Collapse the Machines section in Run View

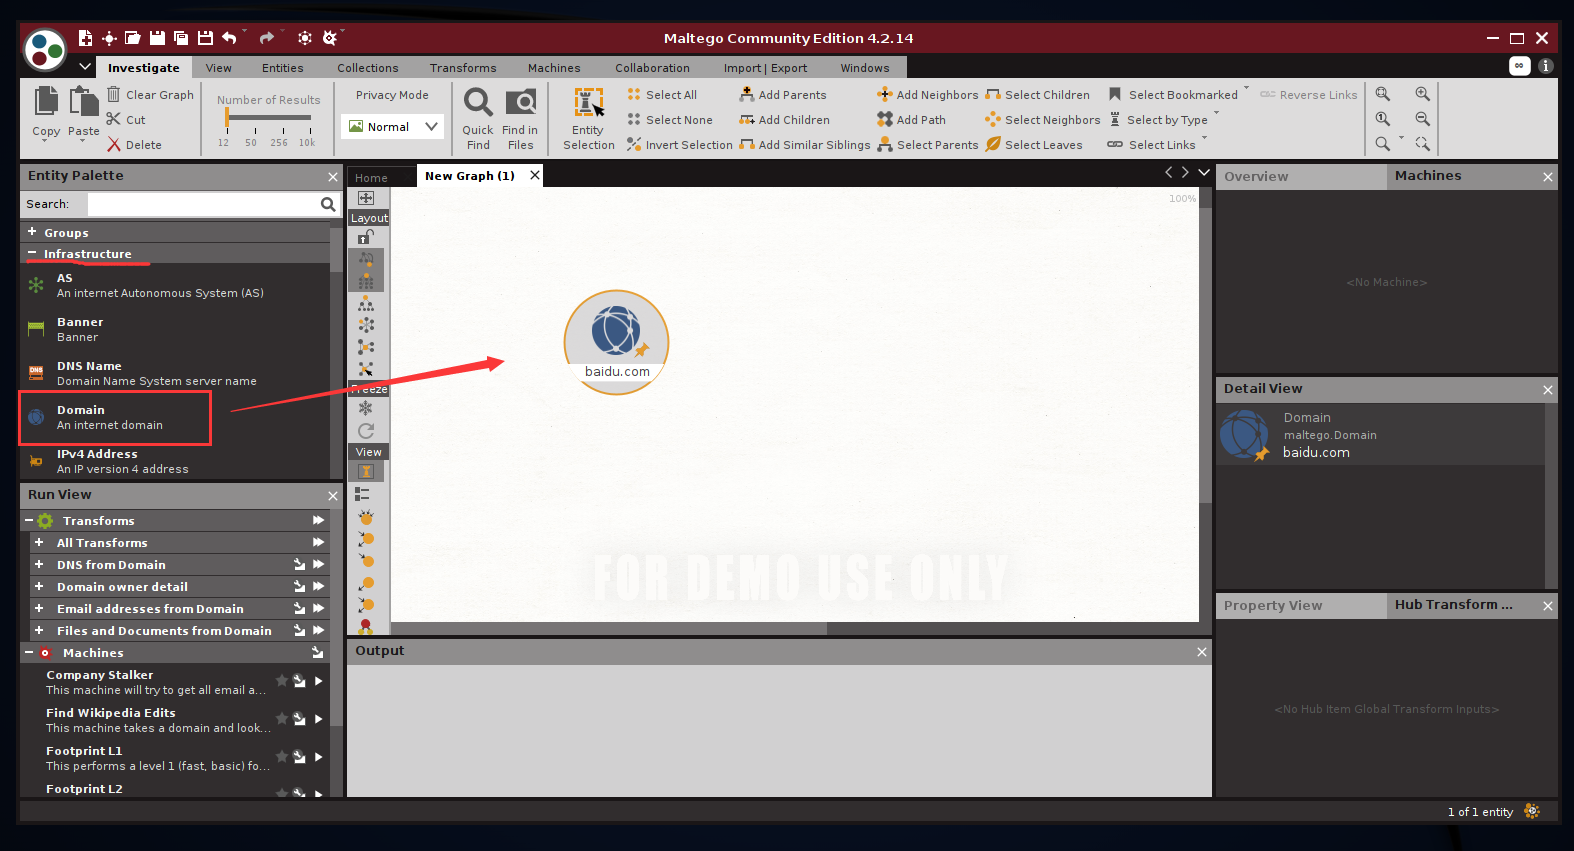[x=29, y=653]
